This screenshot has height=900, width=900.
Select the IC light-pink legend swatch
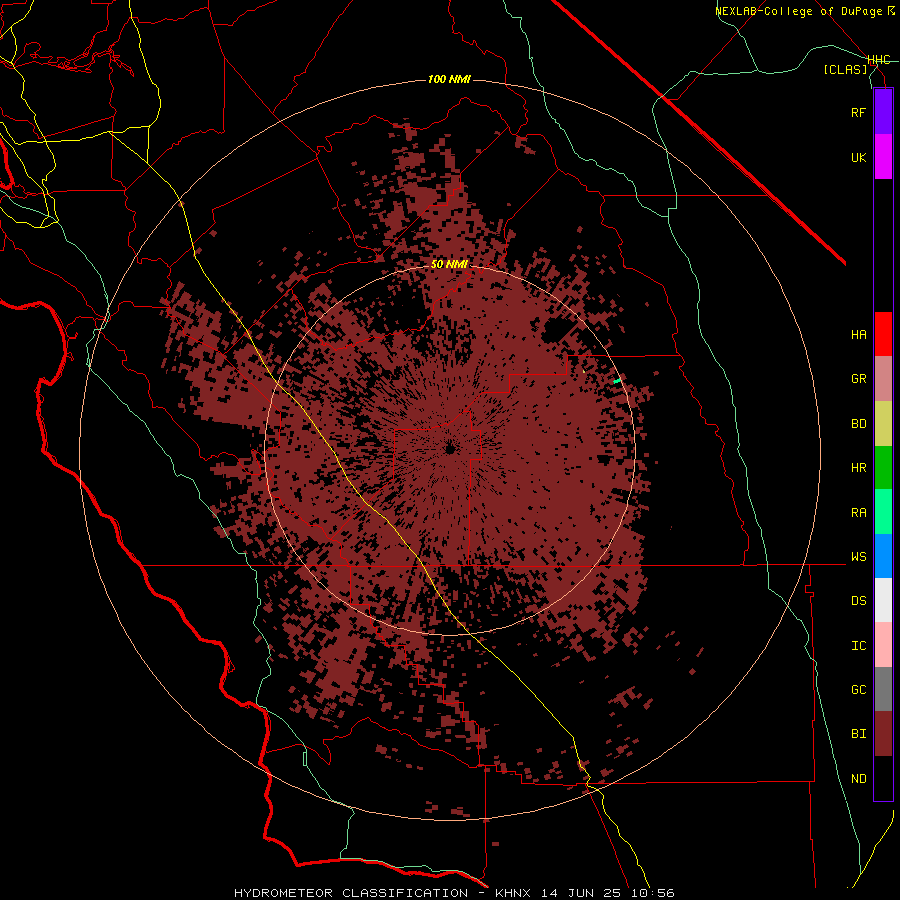(x=883, y=645)
